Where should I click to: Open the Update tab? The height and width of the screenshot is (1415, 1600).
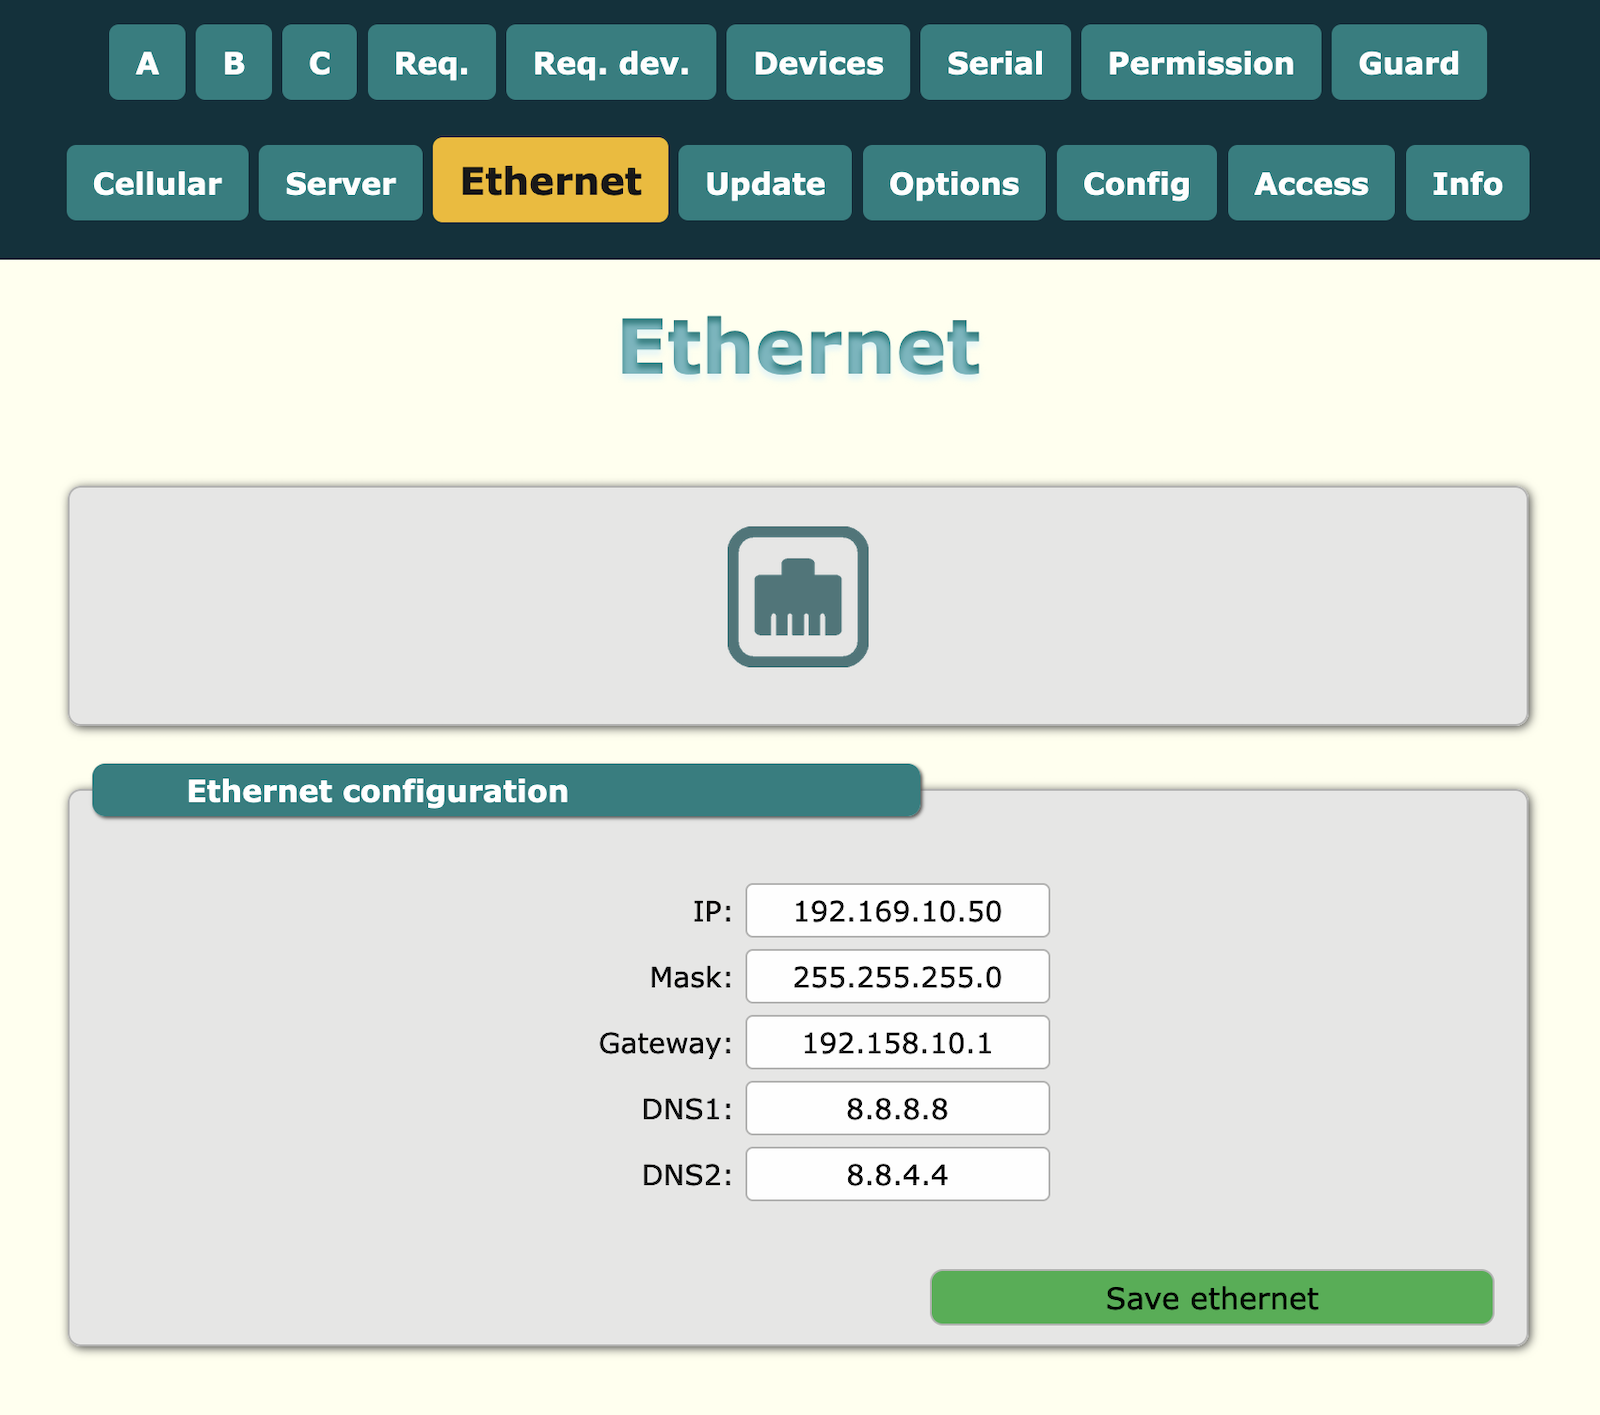(765, 183)
